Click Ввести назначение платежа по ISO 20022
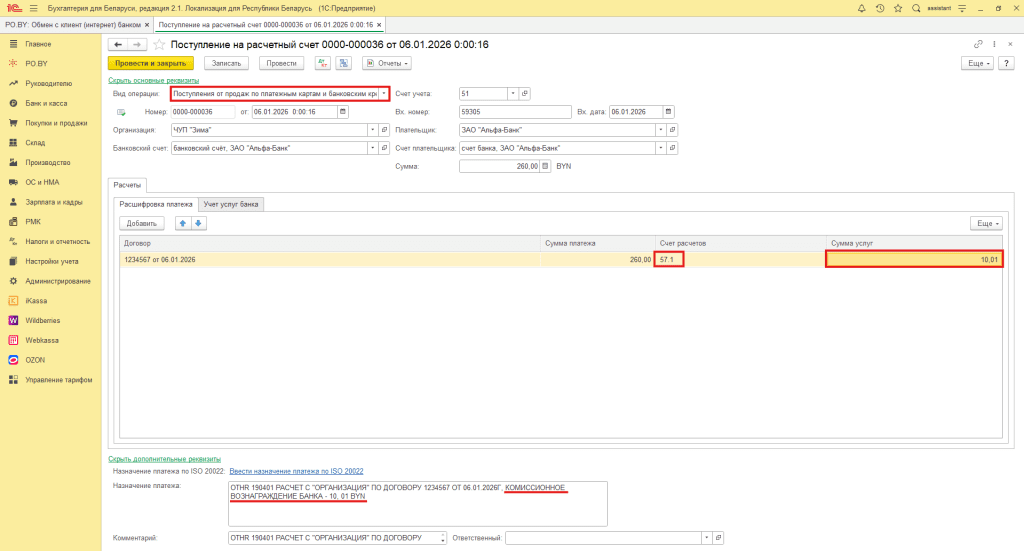 (x=296, y=470)
